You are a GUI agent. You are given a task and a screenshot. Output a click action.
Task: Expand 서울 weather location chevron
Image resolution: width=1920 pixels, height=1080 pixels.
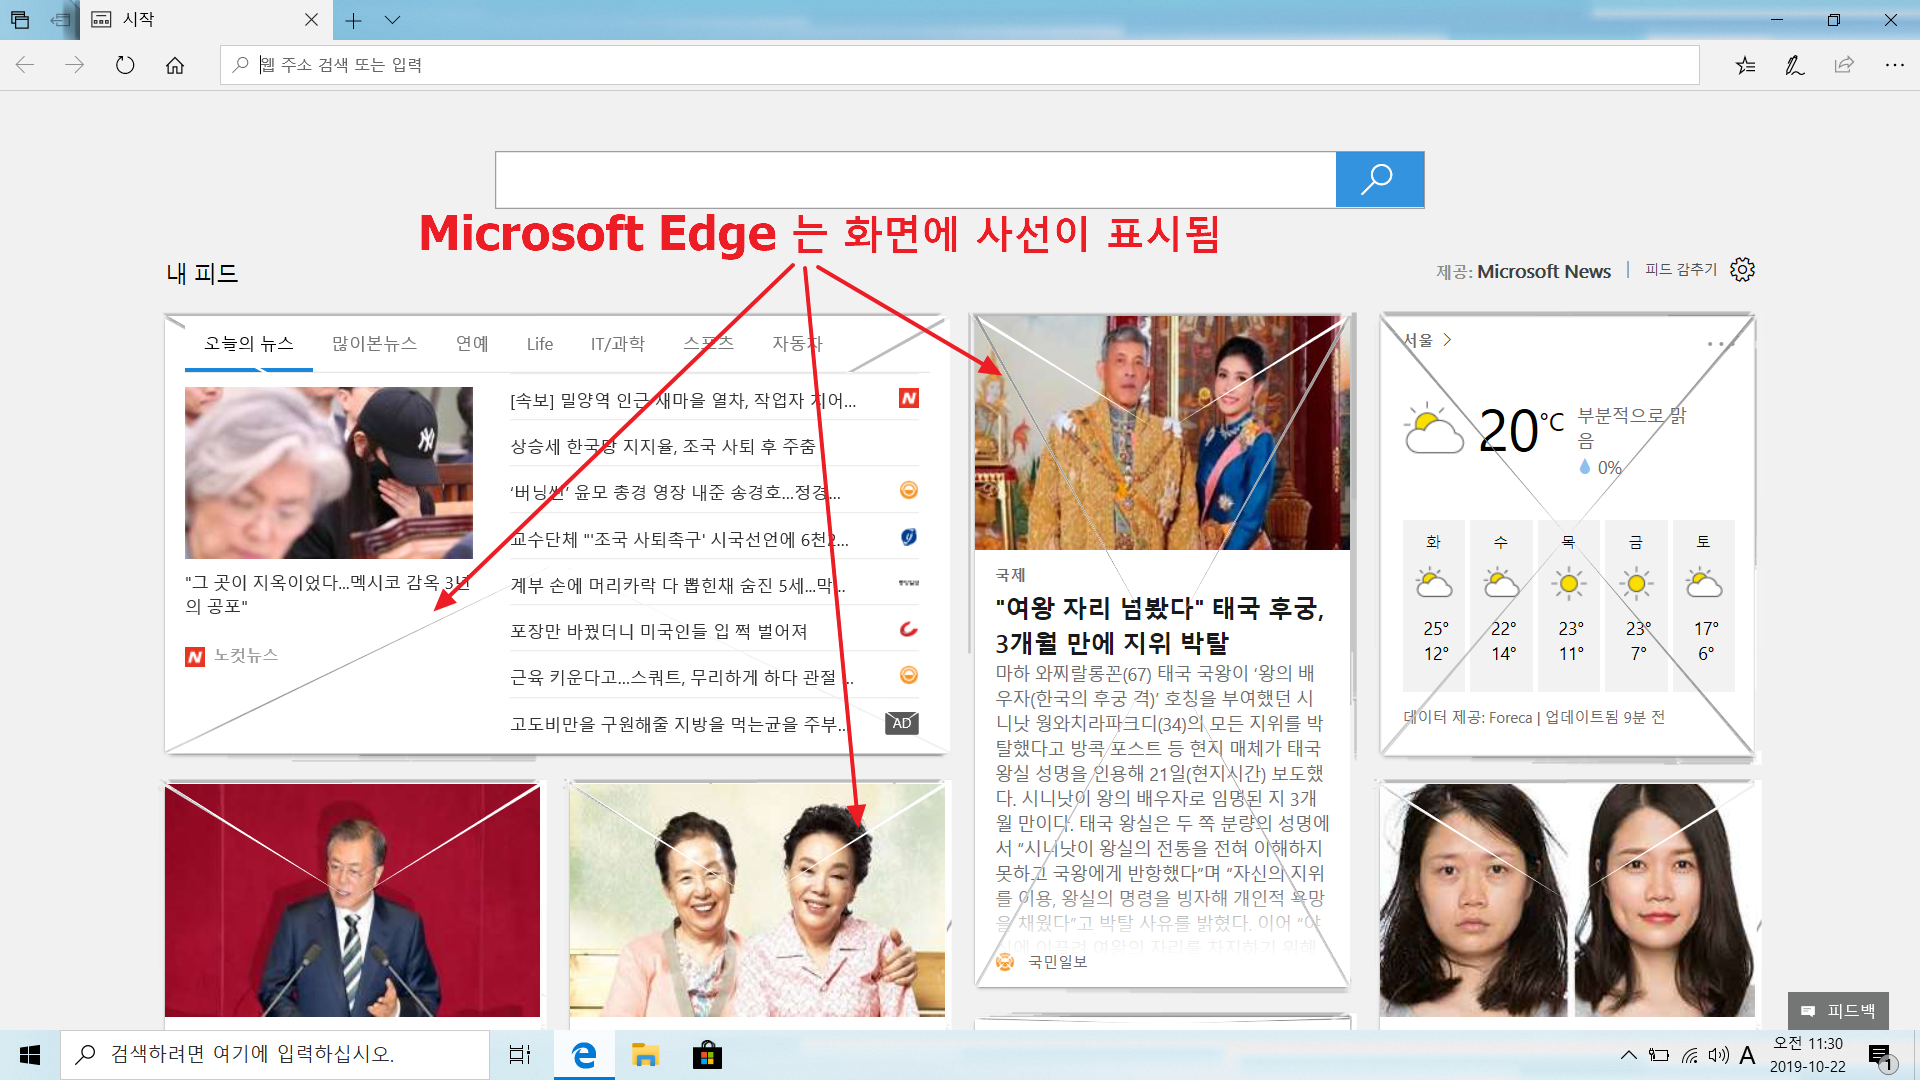(1447, 340)
